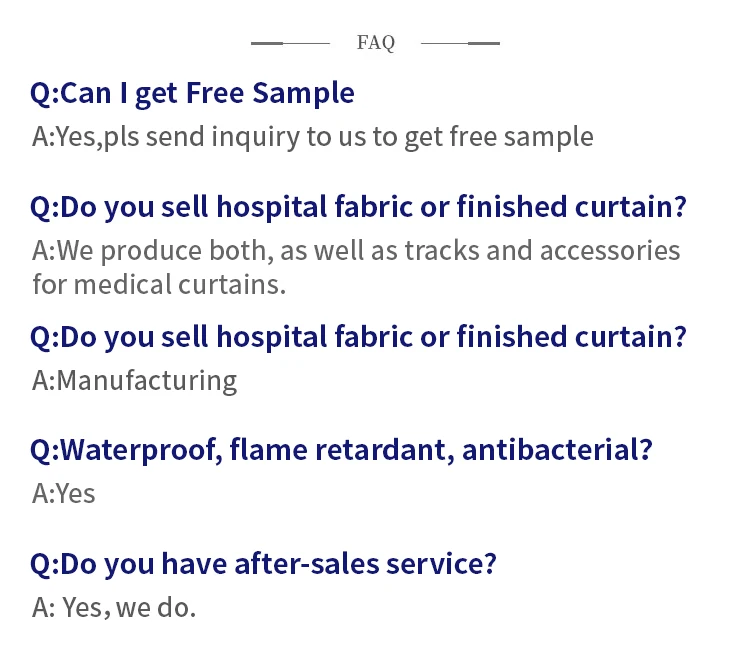
Task: Click the "for medical curtains." text line
Action: [x=159, y=284]
